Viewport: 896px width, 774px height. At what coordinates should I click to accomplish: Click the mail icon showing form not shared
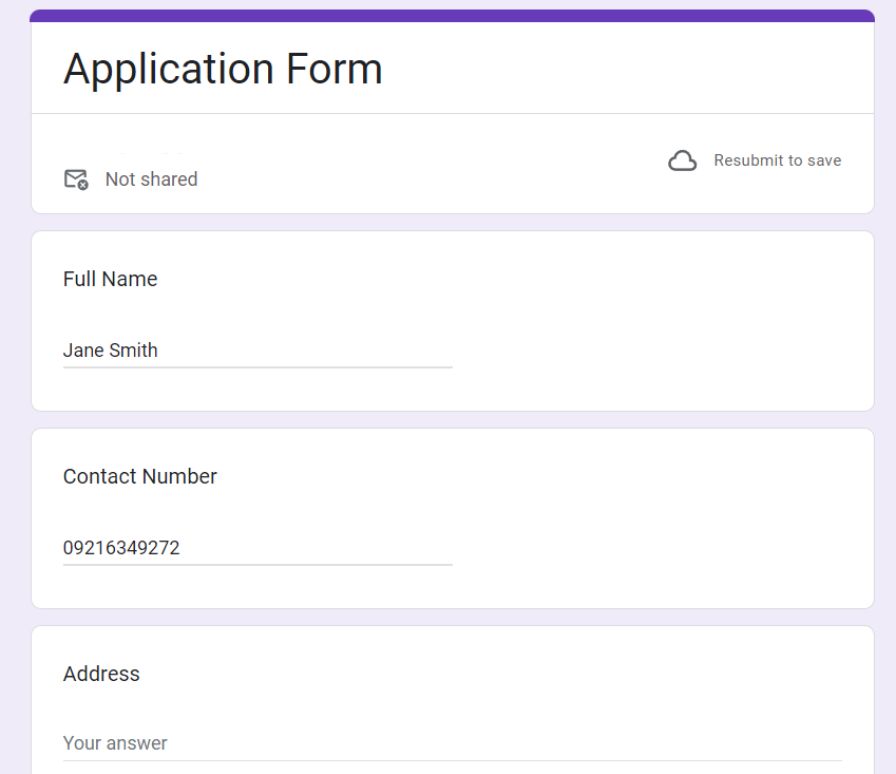point(76,178)
